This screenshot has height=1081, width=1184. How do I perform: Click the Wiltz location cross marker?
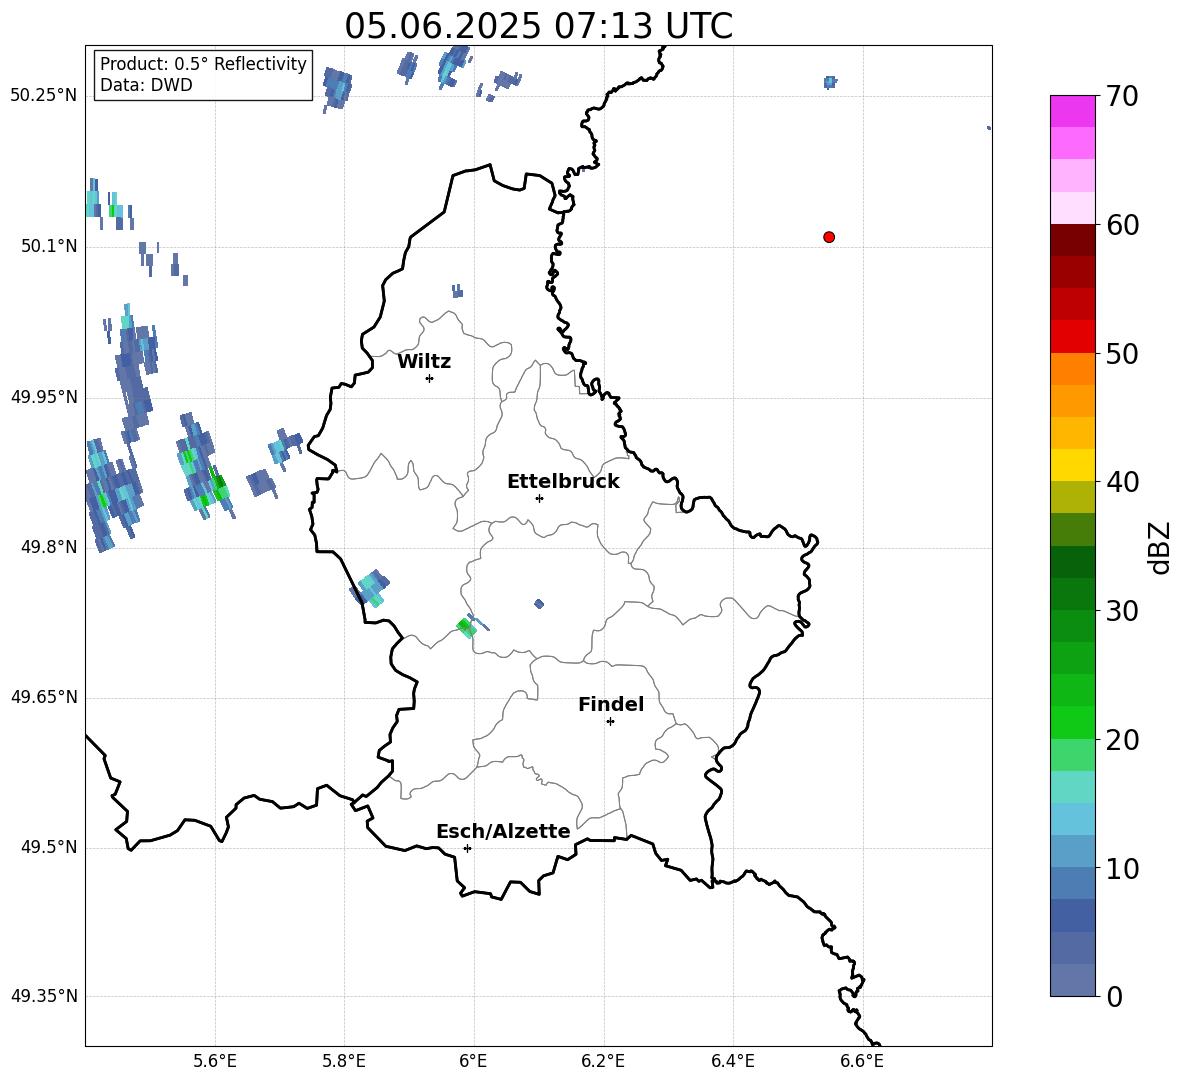click(x=430, y=378)
